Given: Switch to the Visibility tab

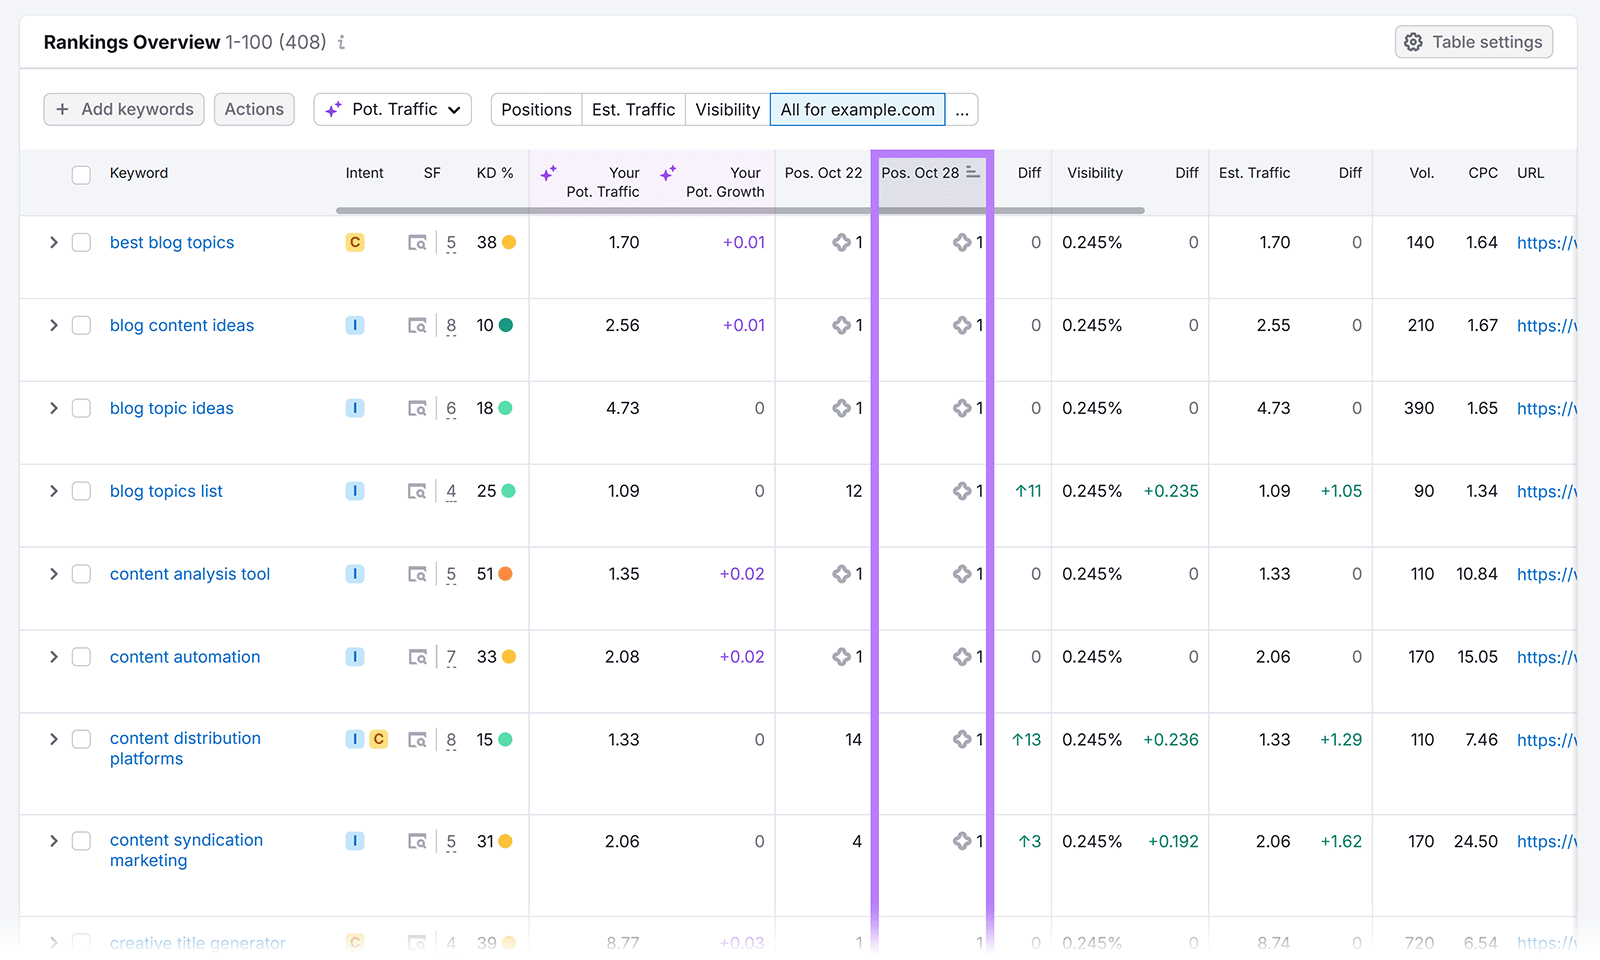Looking at the screenshot, I should click(726, 109).
